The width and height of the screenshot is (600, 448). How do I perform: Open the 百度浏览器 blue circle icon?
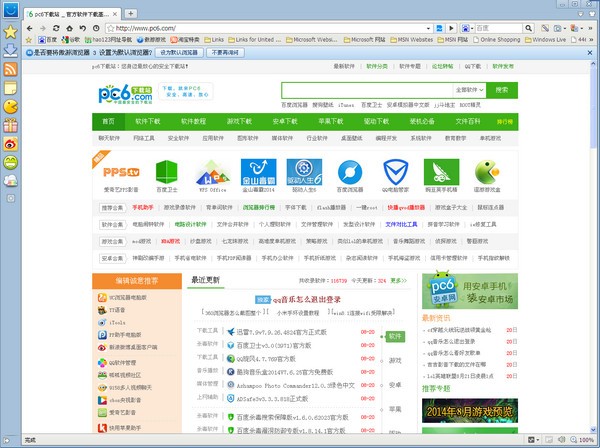point(350,173)
